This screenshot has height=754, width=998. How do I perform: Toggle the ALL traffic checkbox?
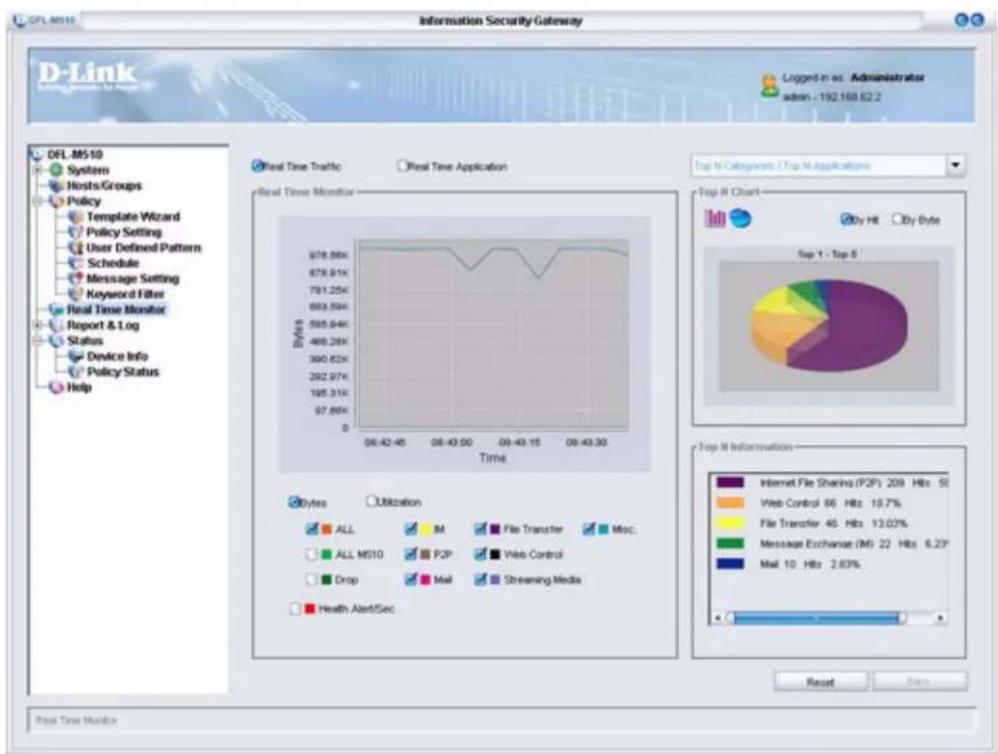coord(312,529)
